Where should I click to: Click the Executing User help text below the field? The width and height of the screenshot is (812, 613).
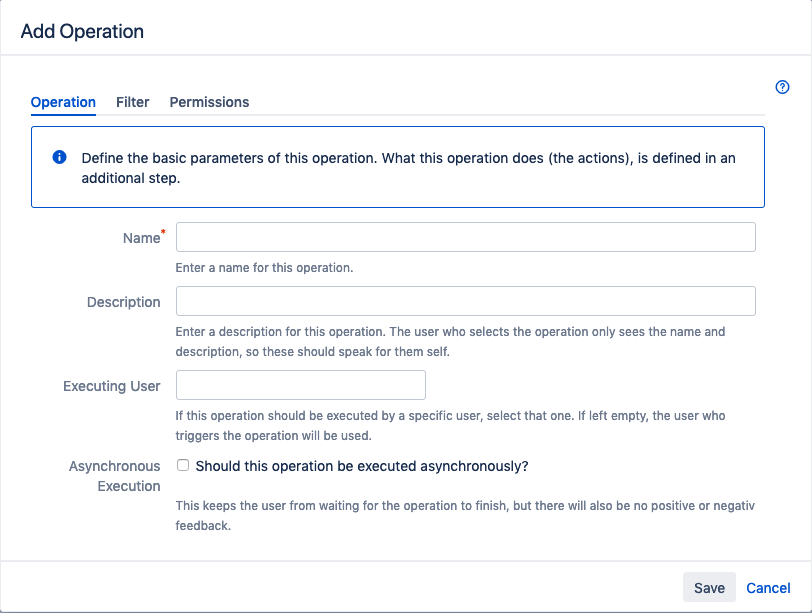[x=465, y=425]
